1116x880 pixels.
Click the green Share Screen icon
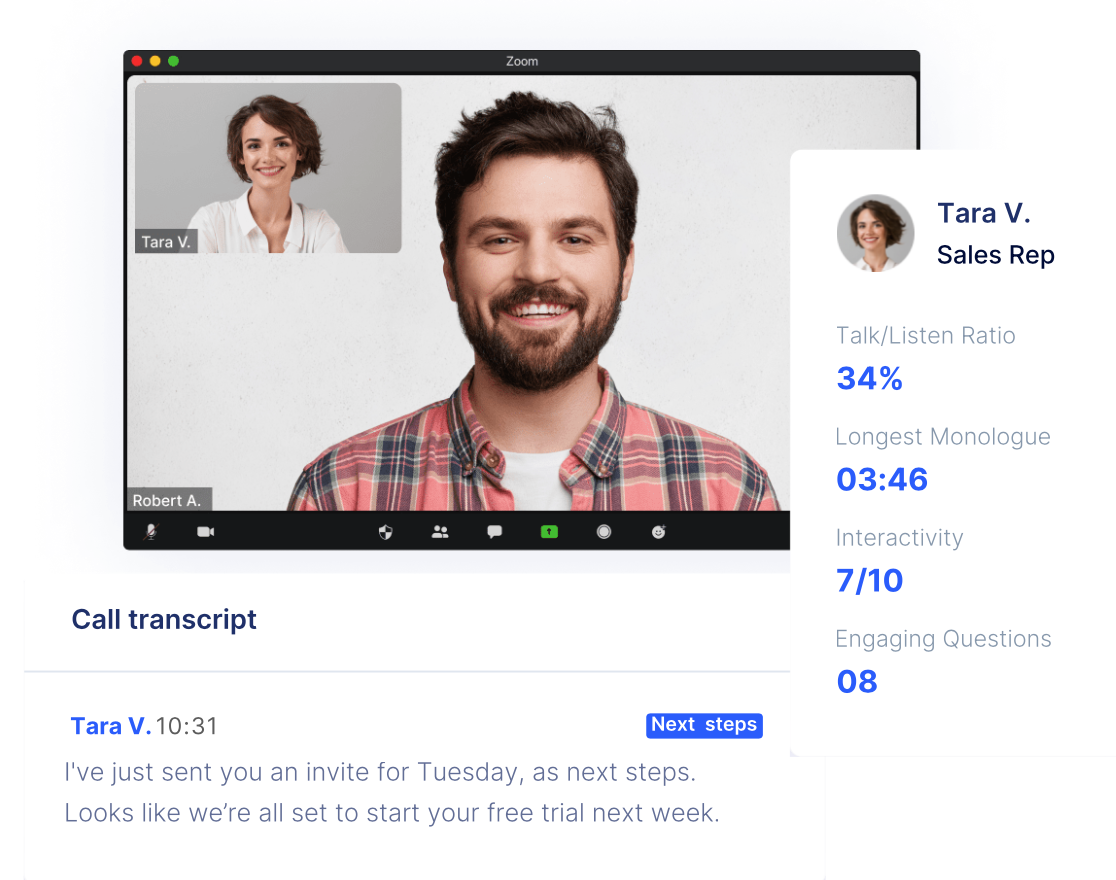pos(549,532)
